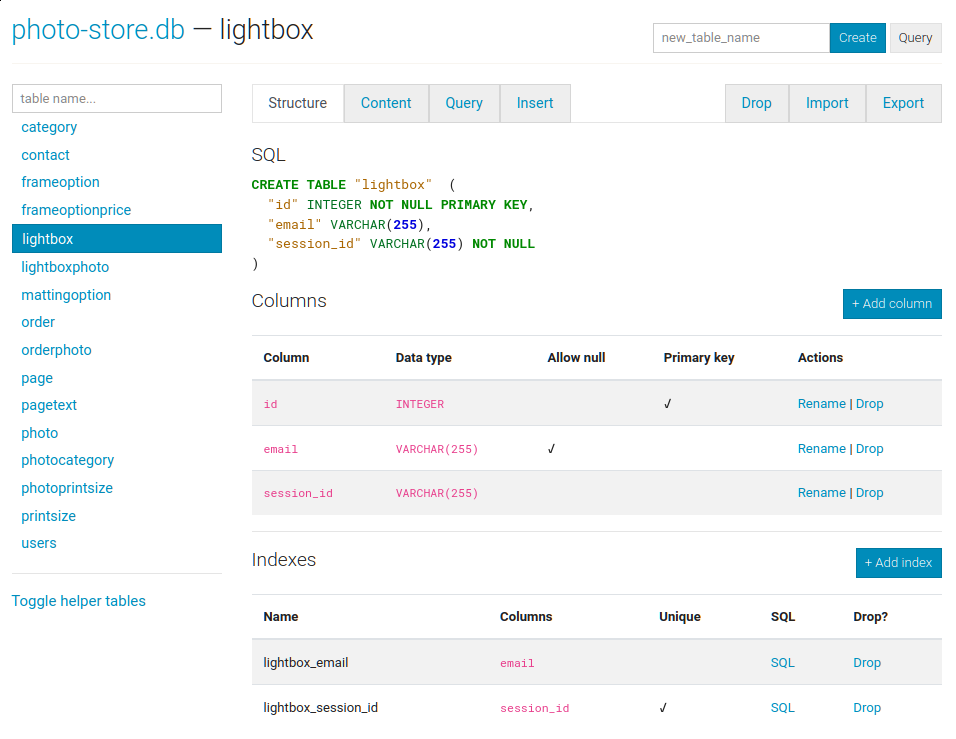Select the Structure tab
Image resolution: width=956 pixels, height=739 pixels.
pos(299,103)
